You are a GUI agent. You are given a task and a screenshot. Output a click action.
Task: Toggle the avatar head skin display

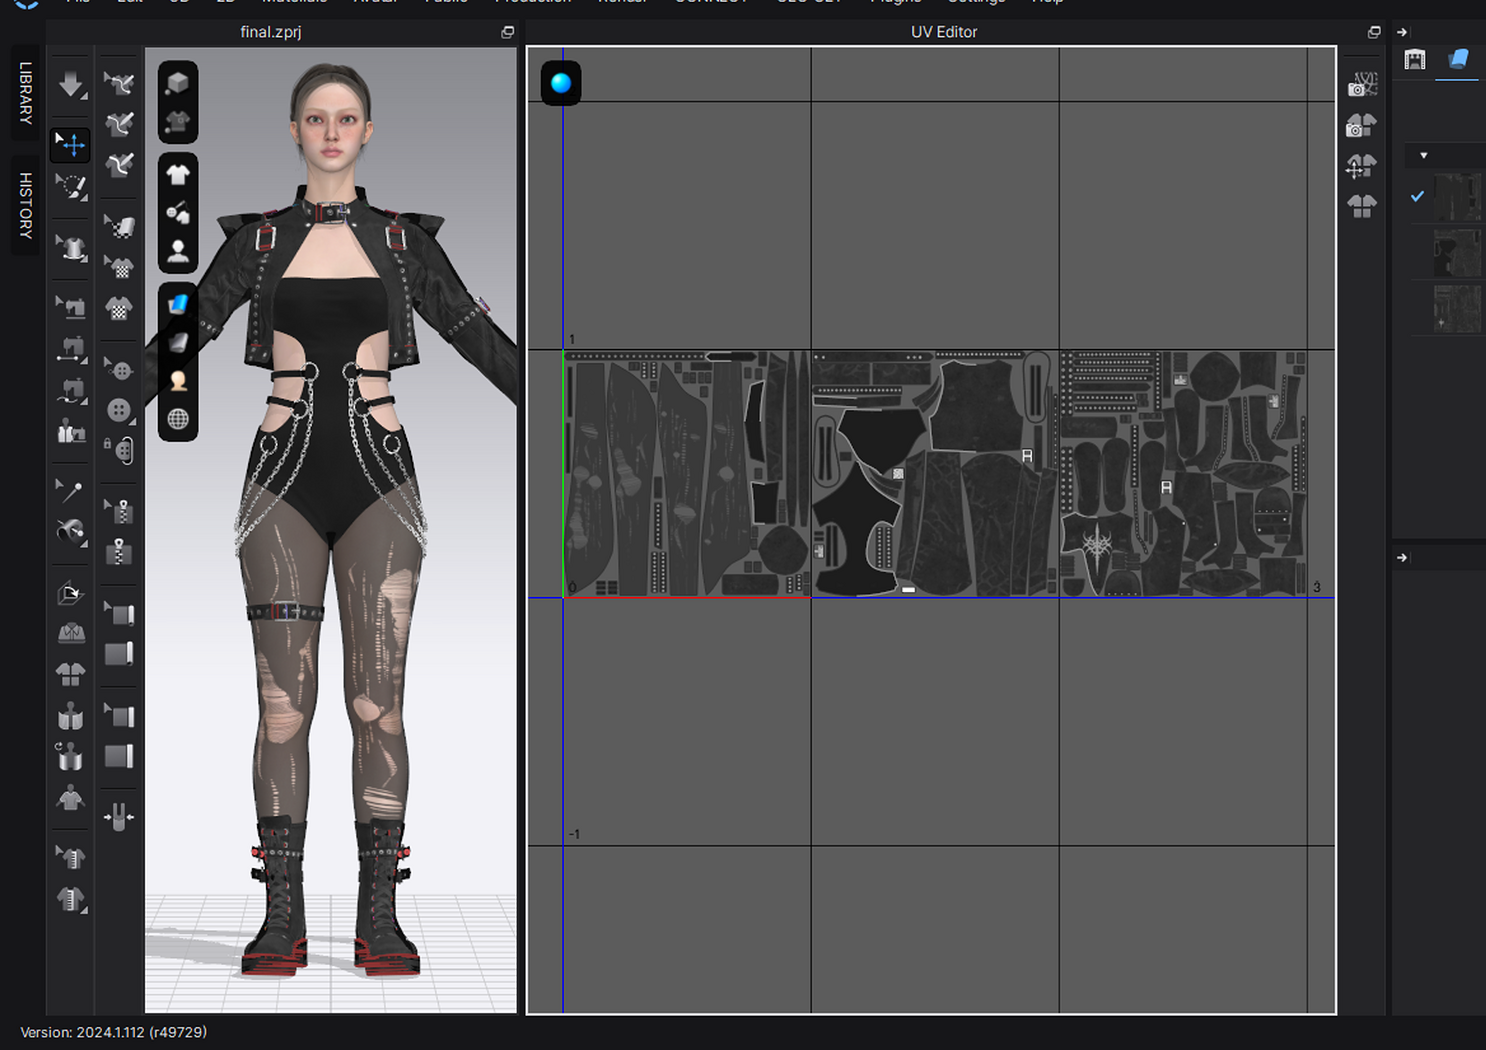pos(178,381)
